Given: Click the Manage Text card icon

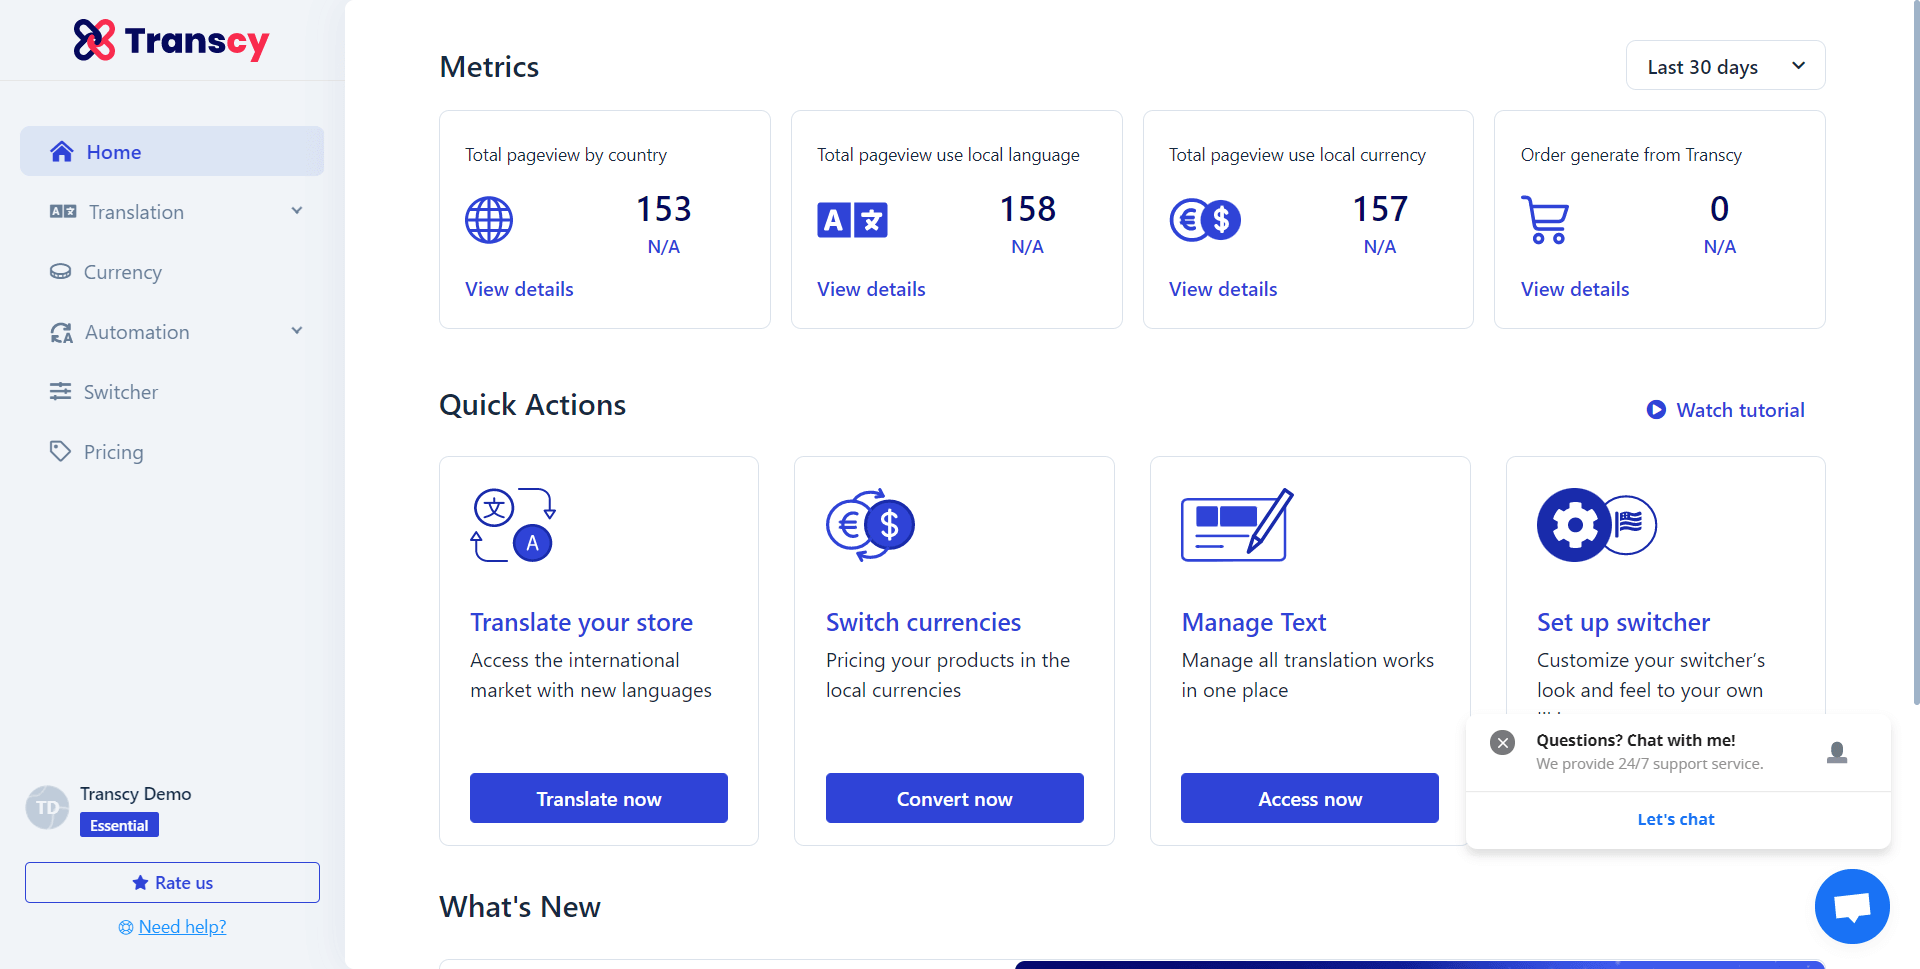Looking at the screenshot, I should pyautogui.click(x=1237, y=525).
